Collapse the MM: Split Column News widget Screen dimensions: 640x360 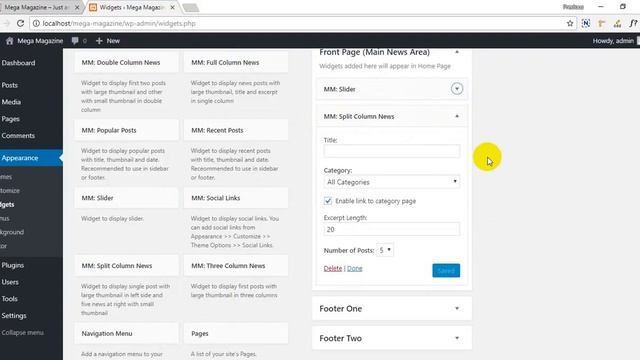[x=457, y=116]
